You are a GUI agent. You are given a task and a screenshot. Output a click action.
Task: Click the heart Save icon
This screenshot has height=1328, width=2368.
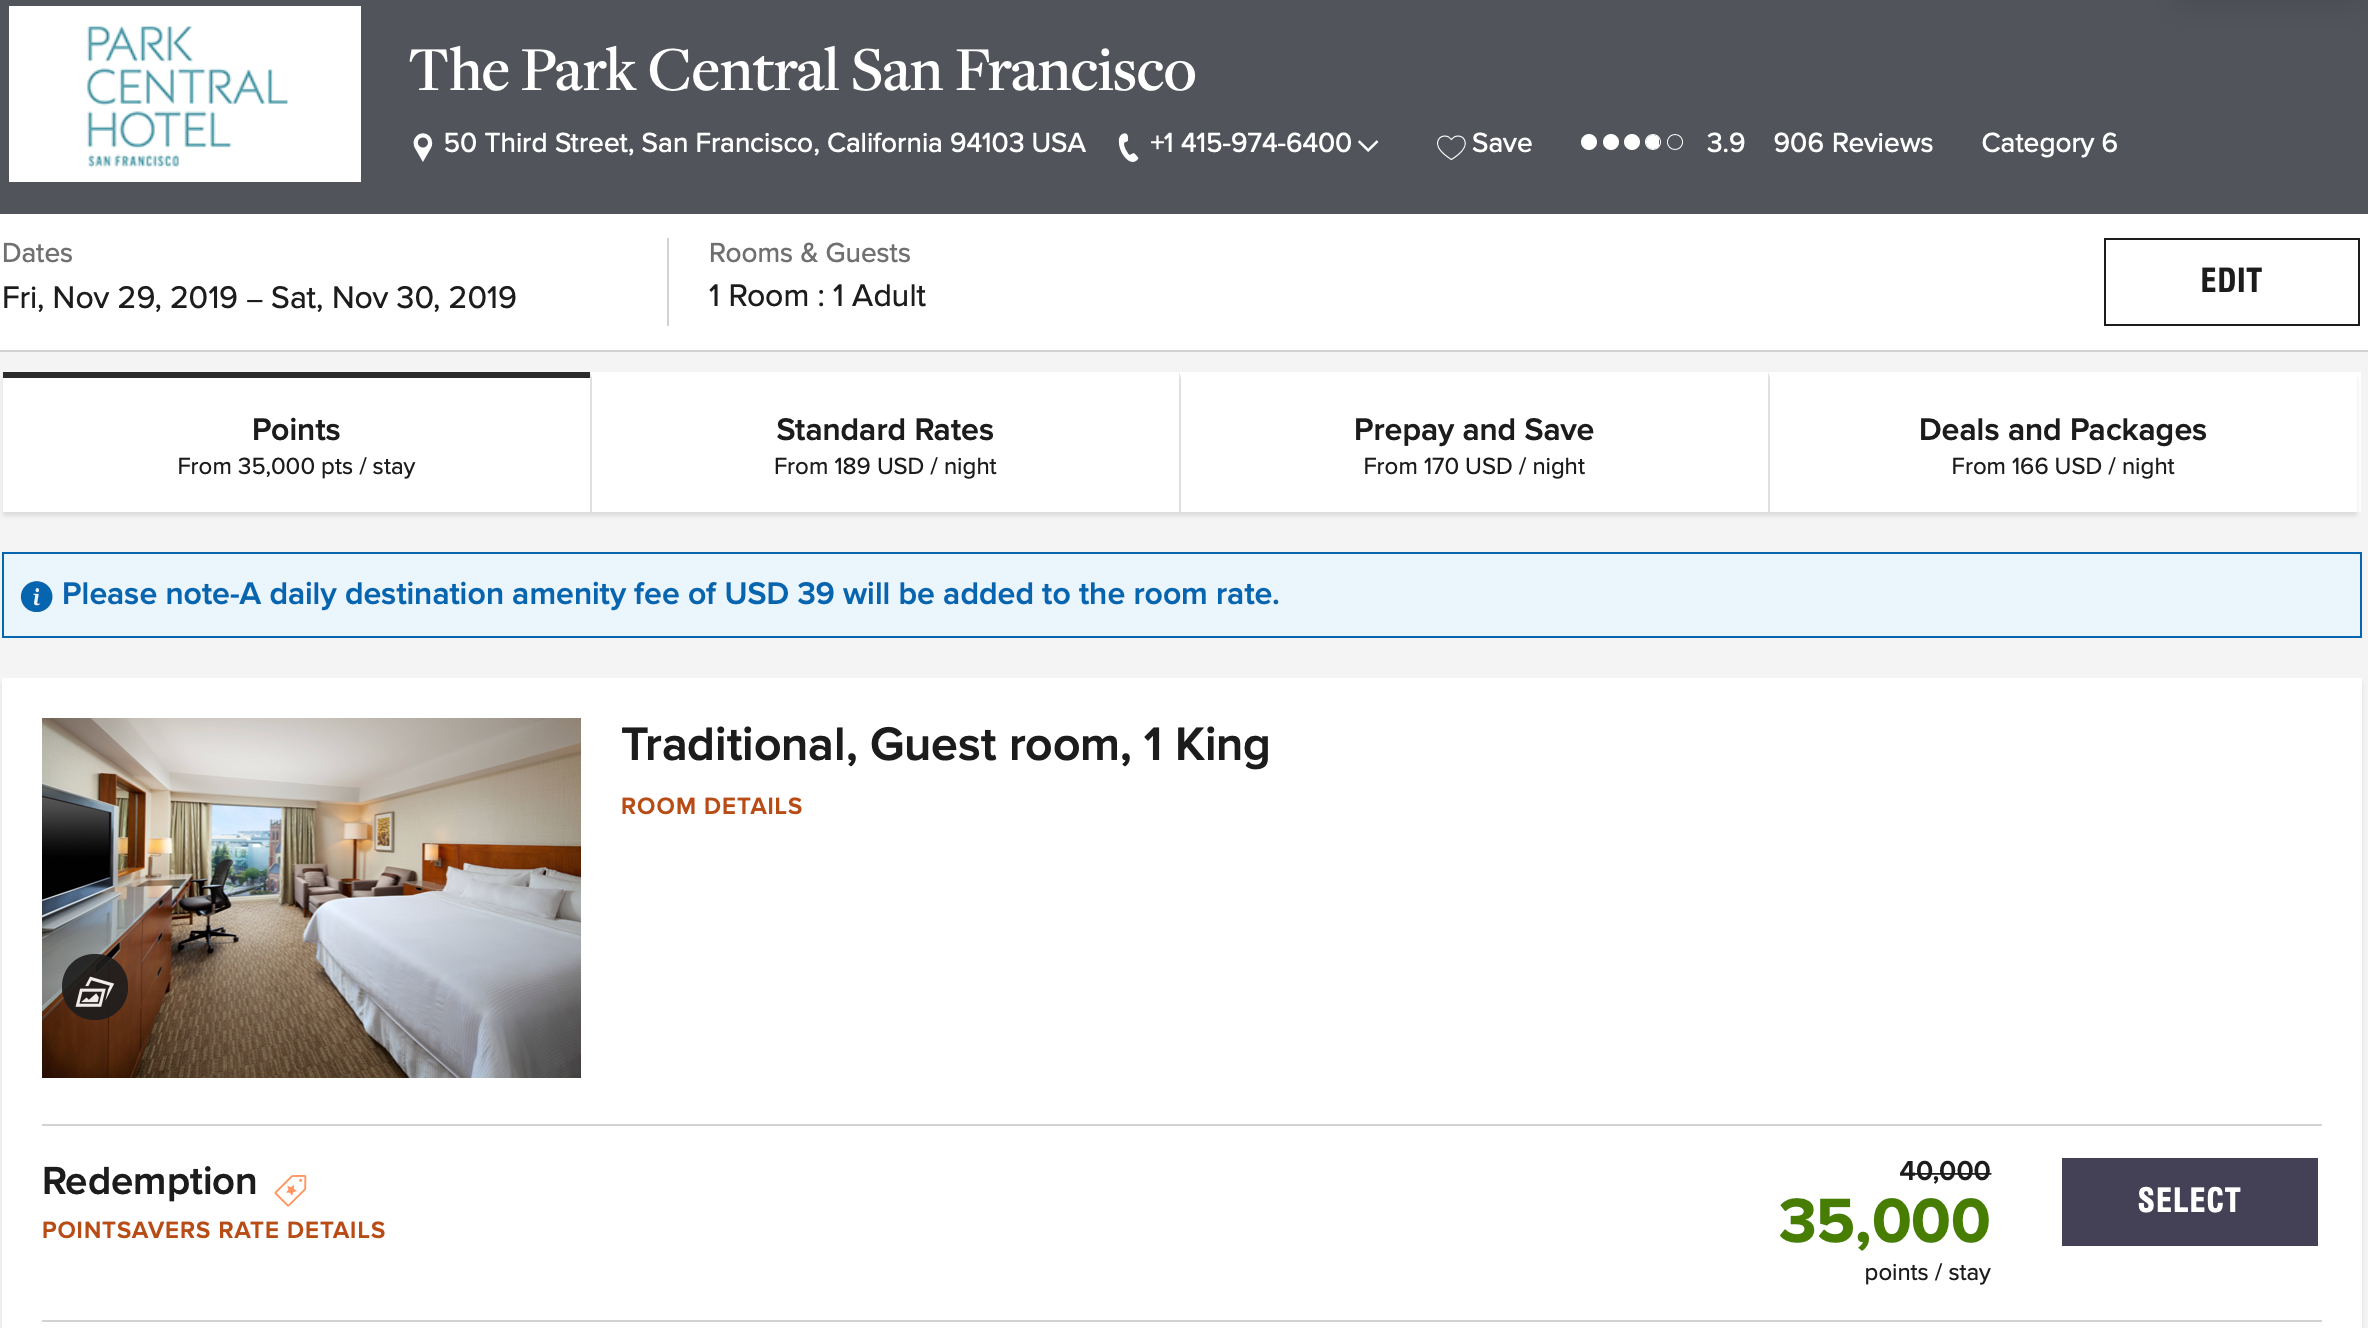tap(1450, 146)
